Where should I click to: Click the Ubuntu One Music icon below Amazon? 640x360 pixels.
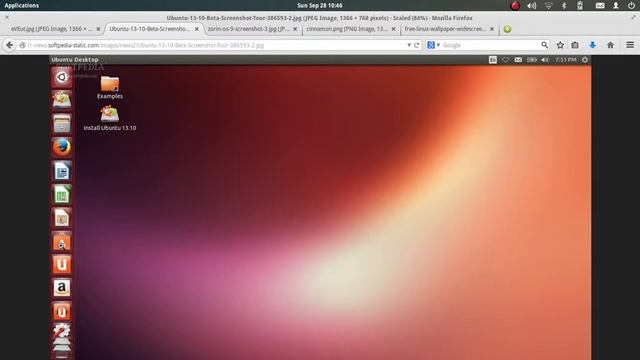tap(62, 312)
